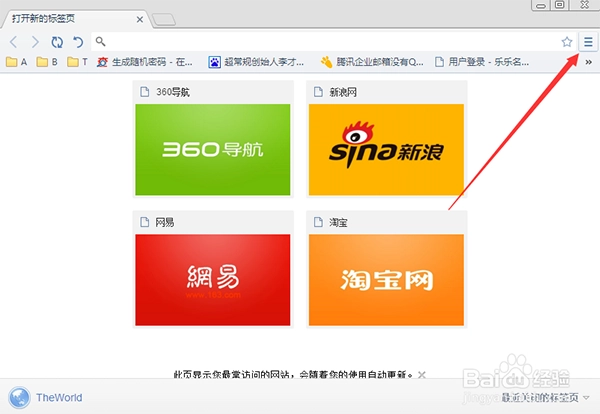Open the 360导航 thumbnail tile
This screenshot has width=600, height=414.
pos(213,149)
